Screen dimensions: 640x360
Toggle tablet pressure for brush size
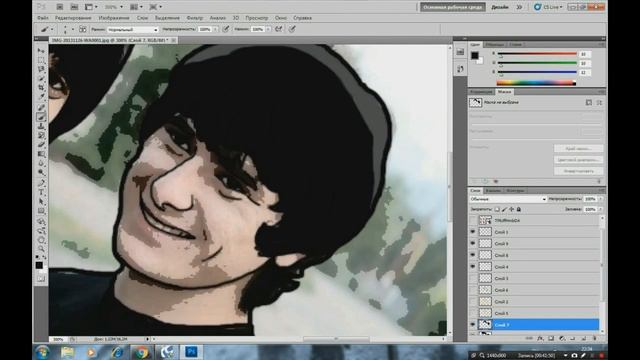coord(292,29)
